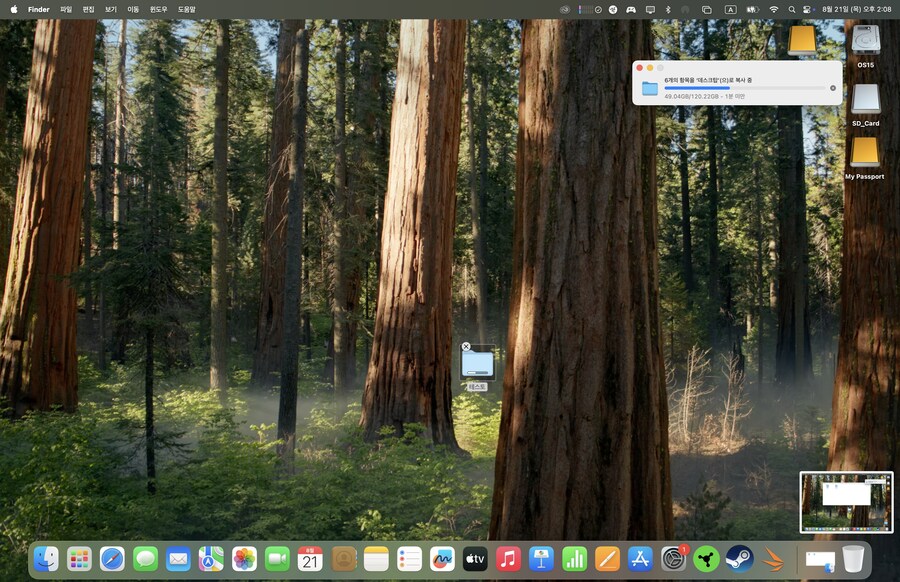
Task: Select the OS15 drive on desktop
Action: point(866,41)
